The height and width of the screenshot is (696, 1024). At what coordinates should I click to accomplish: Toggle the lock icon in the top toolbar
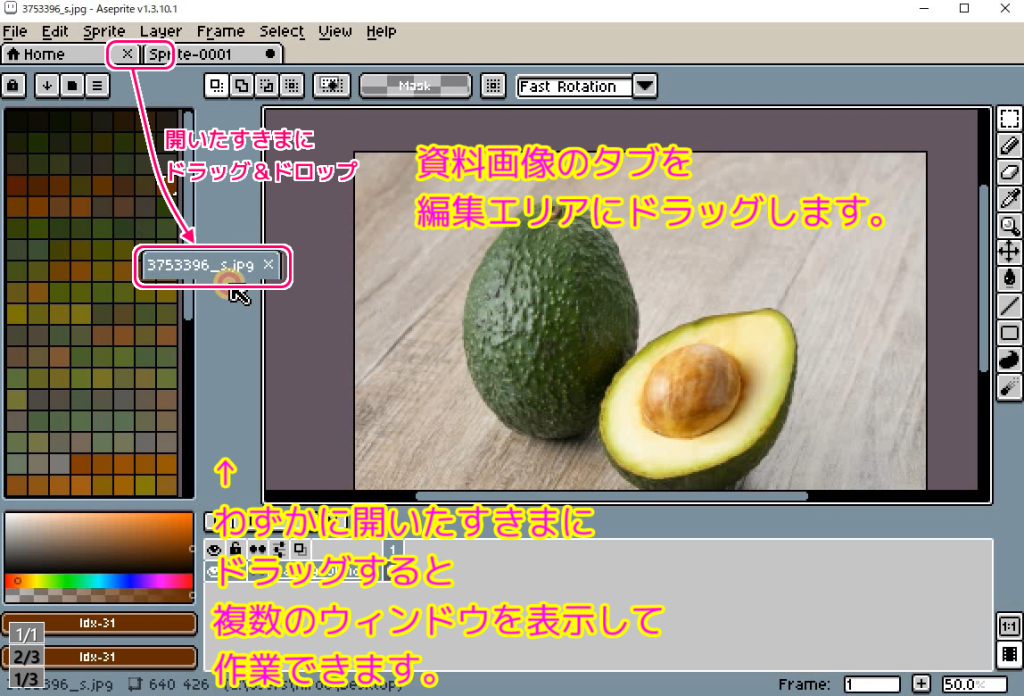point(12,86)
